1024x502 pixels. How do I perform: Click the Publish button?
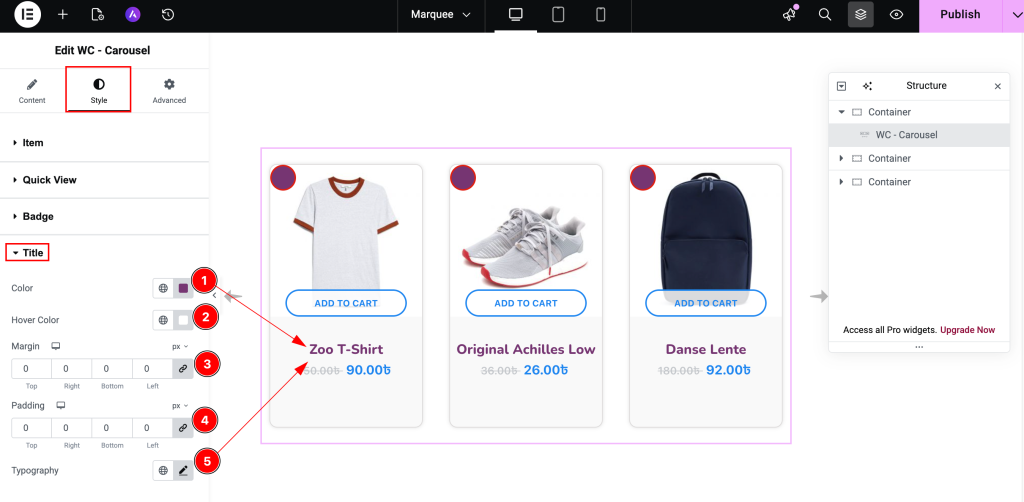pos(959,15)
